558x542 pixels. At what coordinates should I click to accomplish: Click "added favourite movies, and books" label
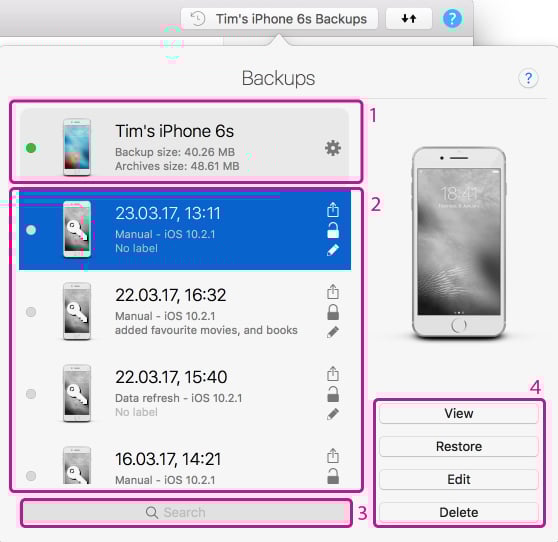point(206,330)
